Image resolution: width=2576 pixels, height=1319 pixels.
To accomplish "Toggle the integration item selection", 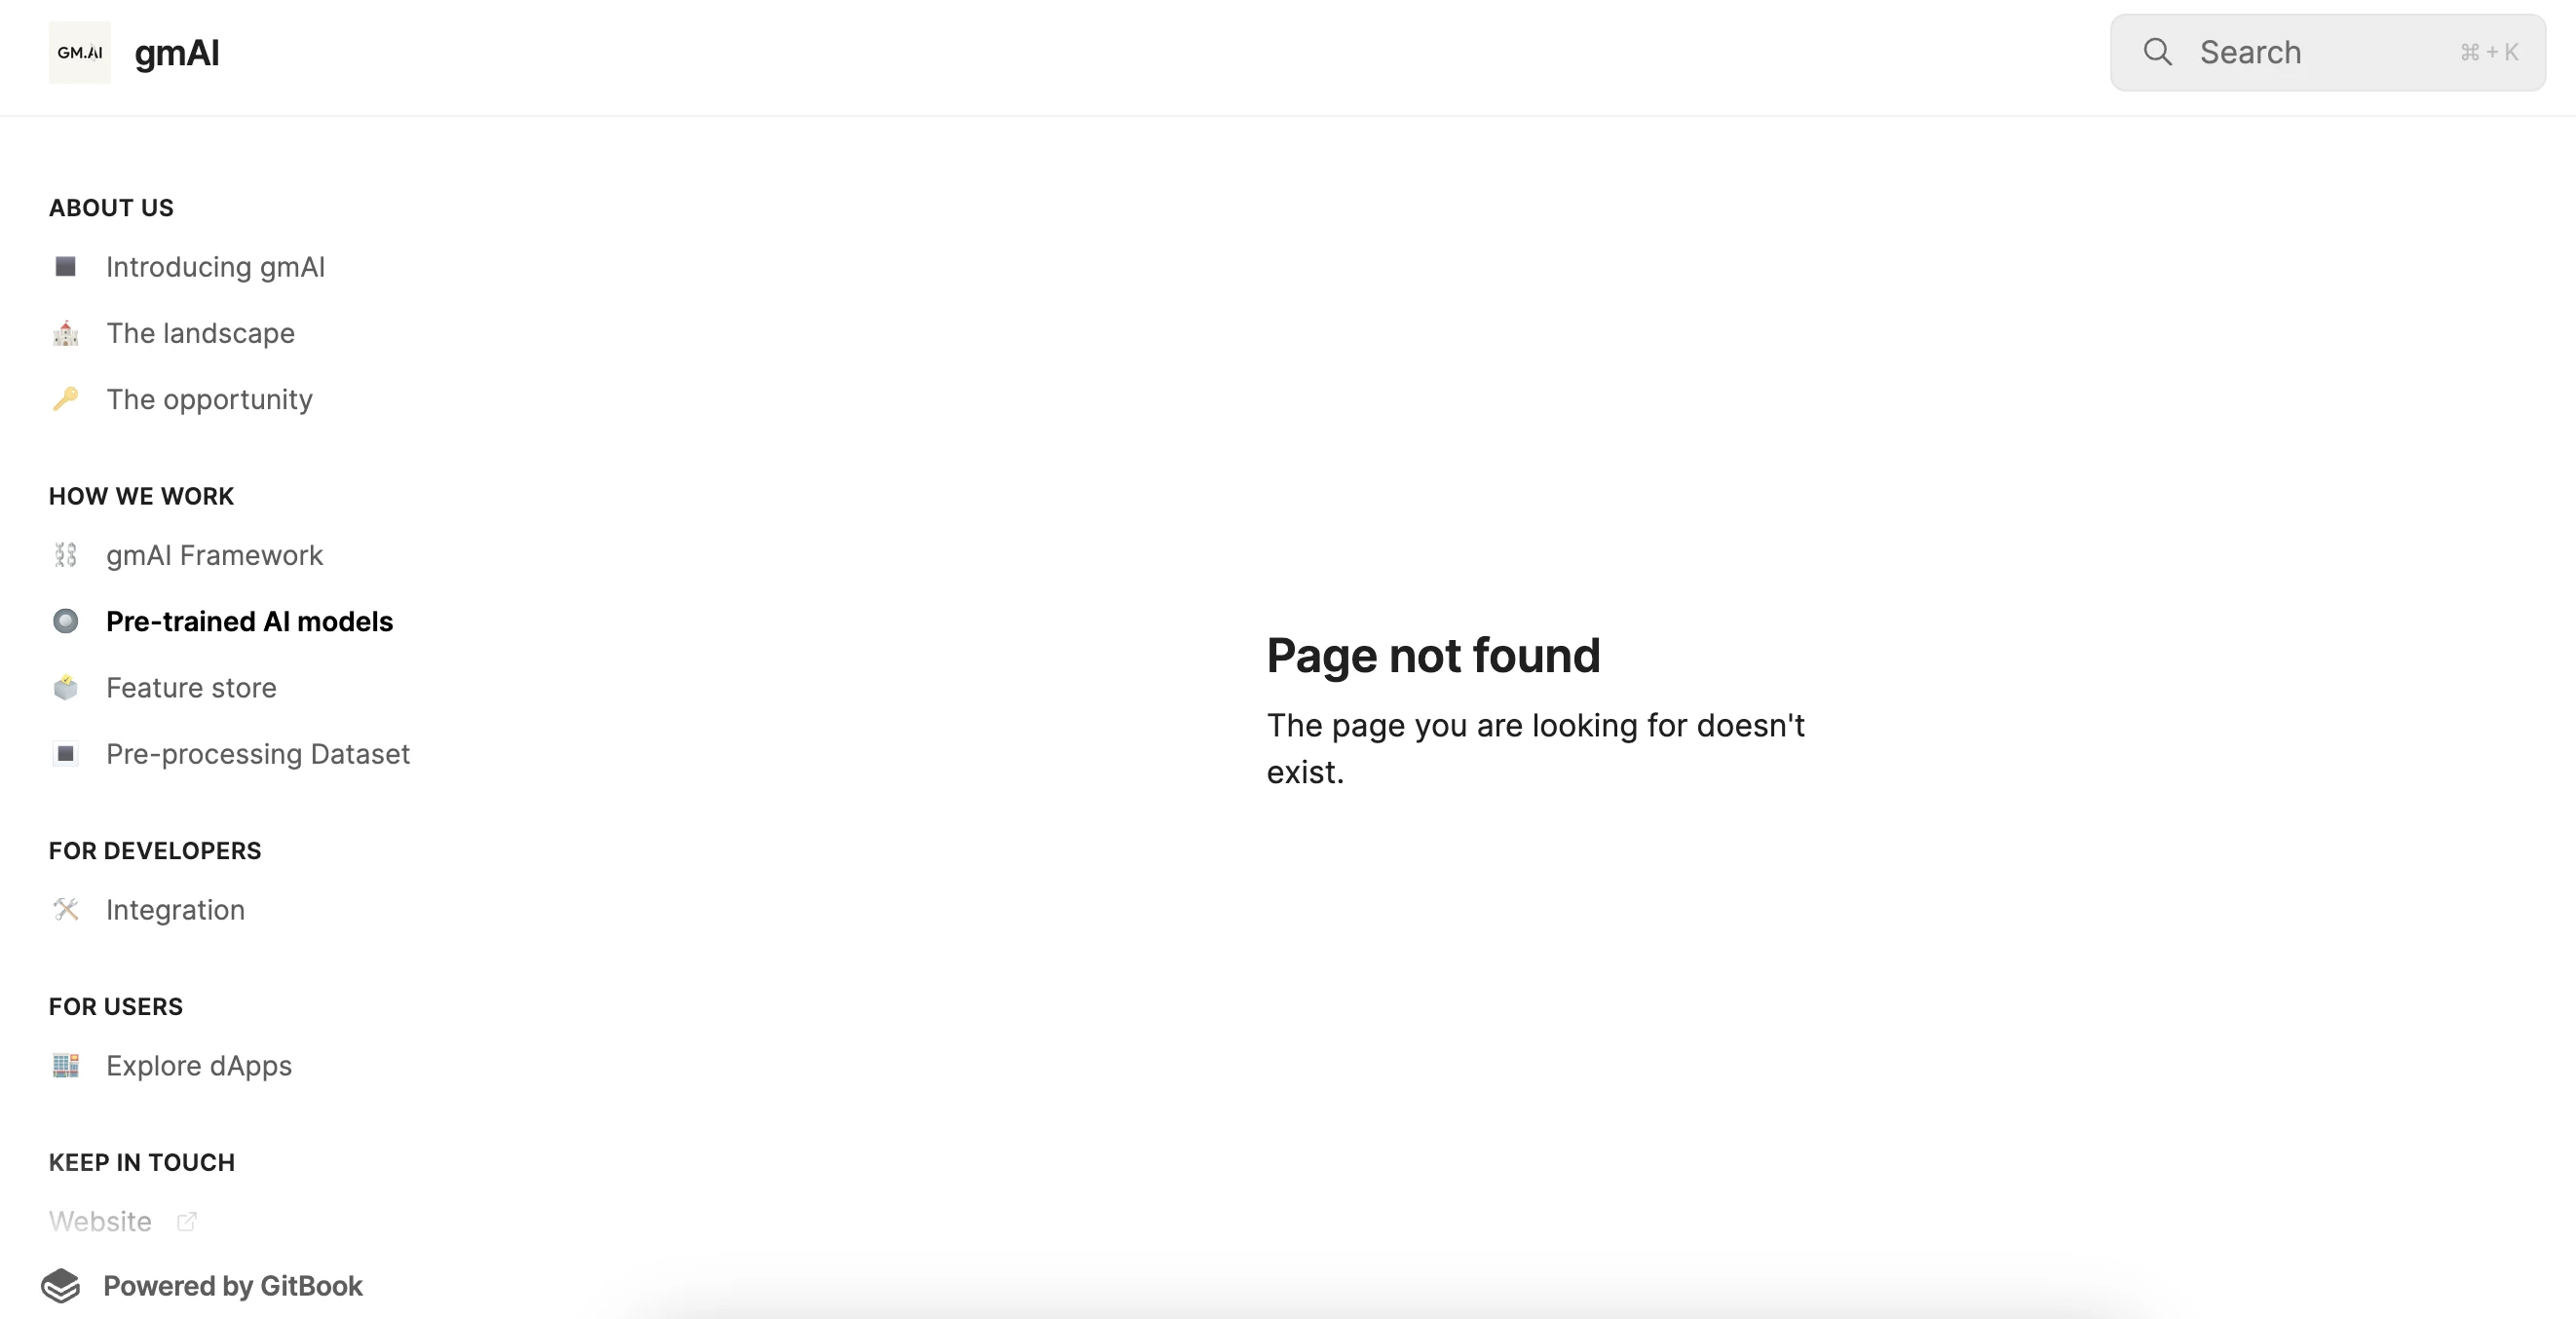I will [x=176, y=910].
